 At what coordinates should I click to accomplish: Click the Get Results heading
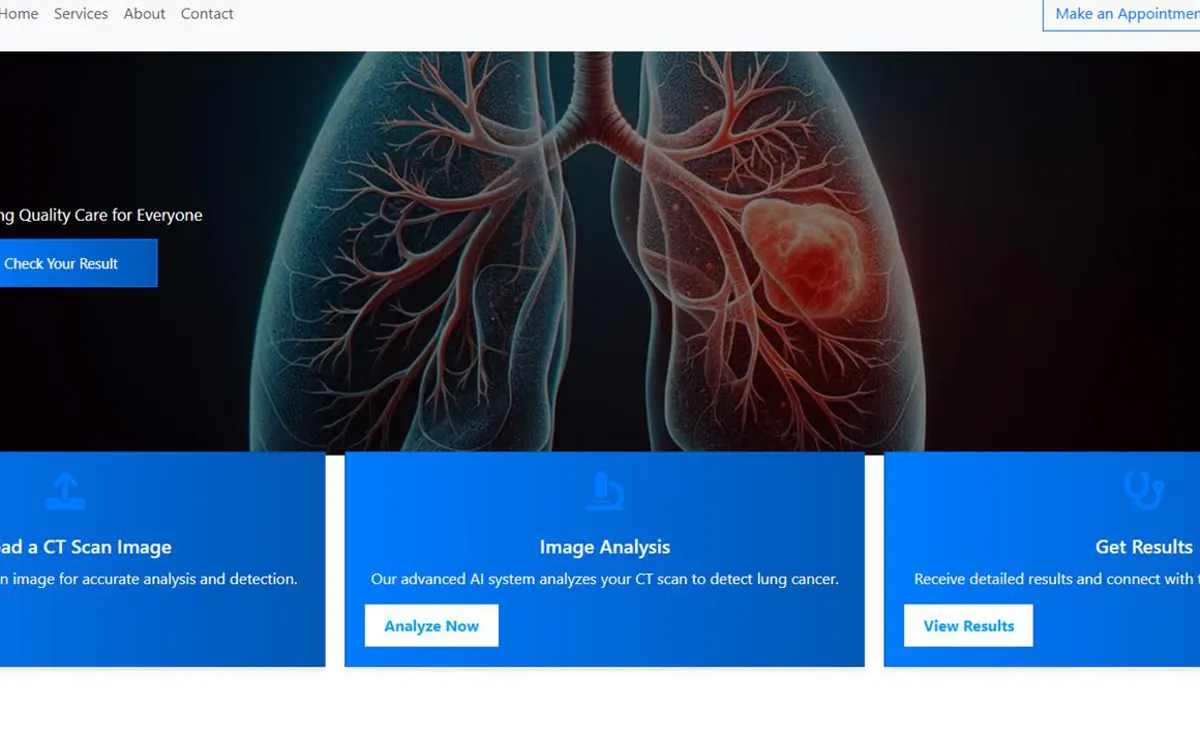pos(1144,547)
